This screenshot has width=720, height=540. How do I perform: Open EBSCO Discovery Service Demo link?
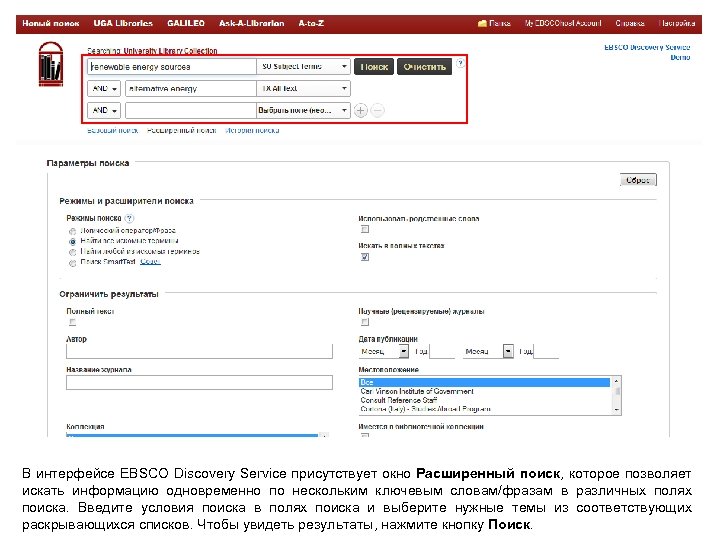click(647, 52)
